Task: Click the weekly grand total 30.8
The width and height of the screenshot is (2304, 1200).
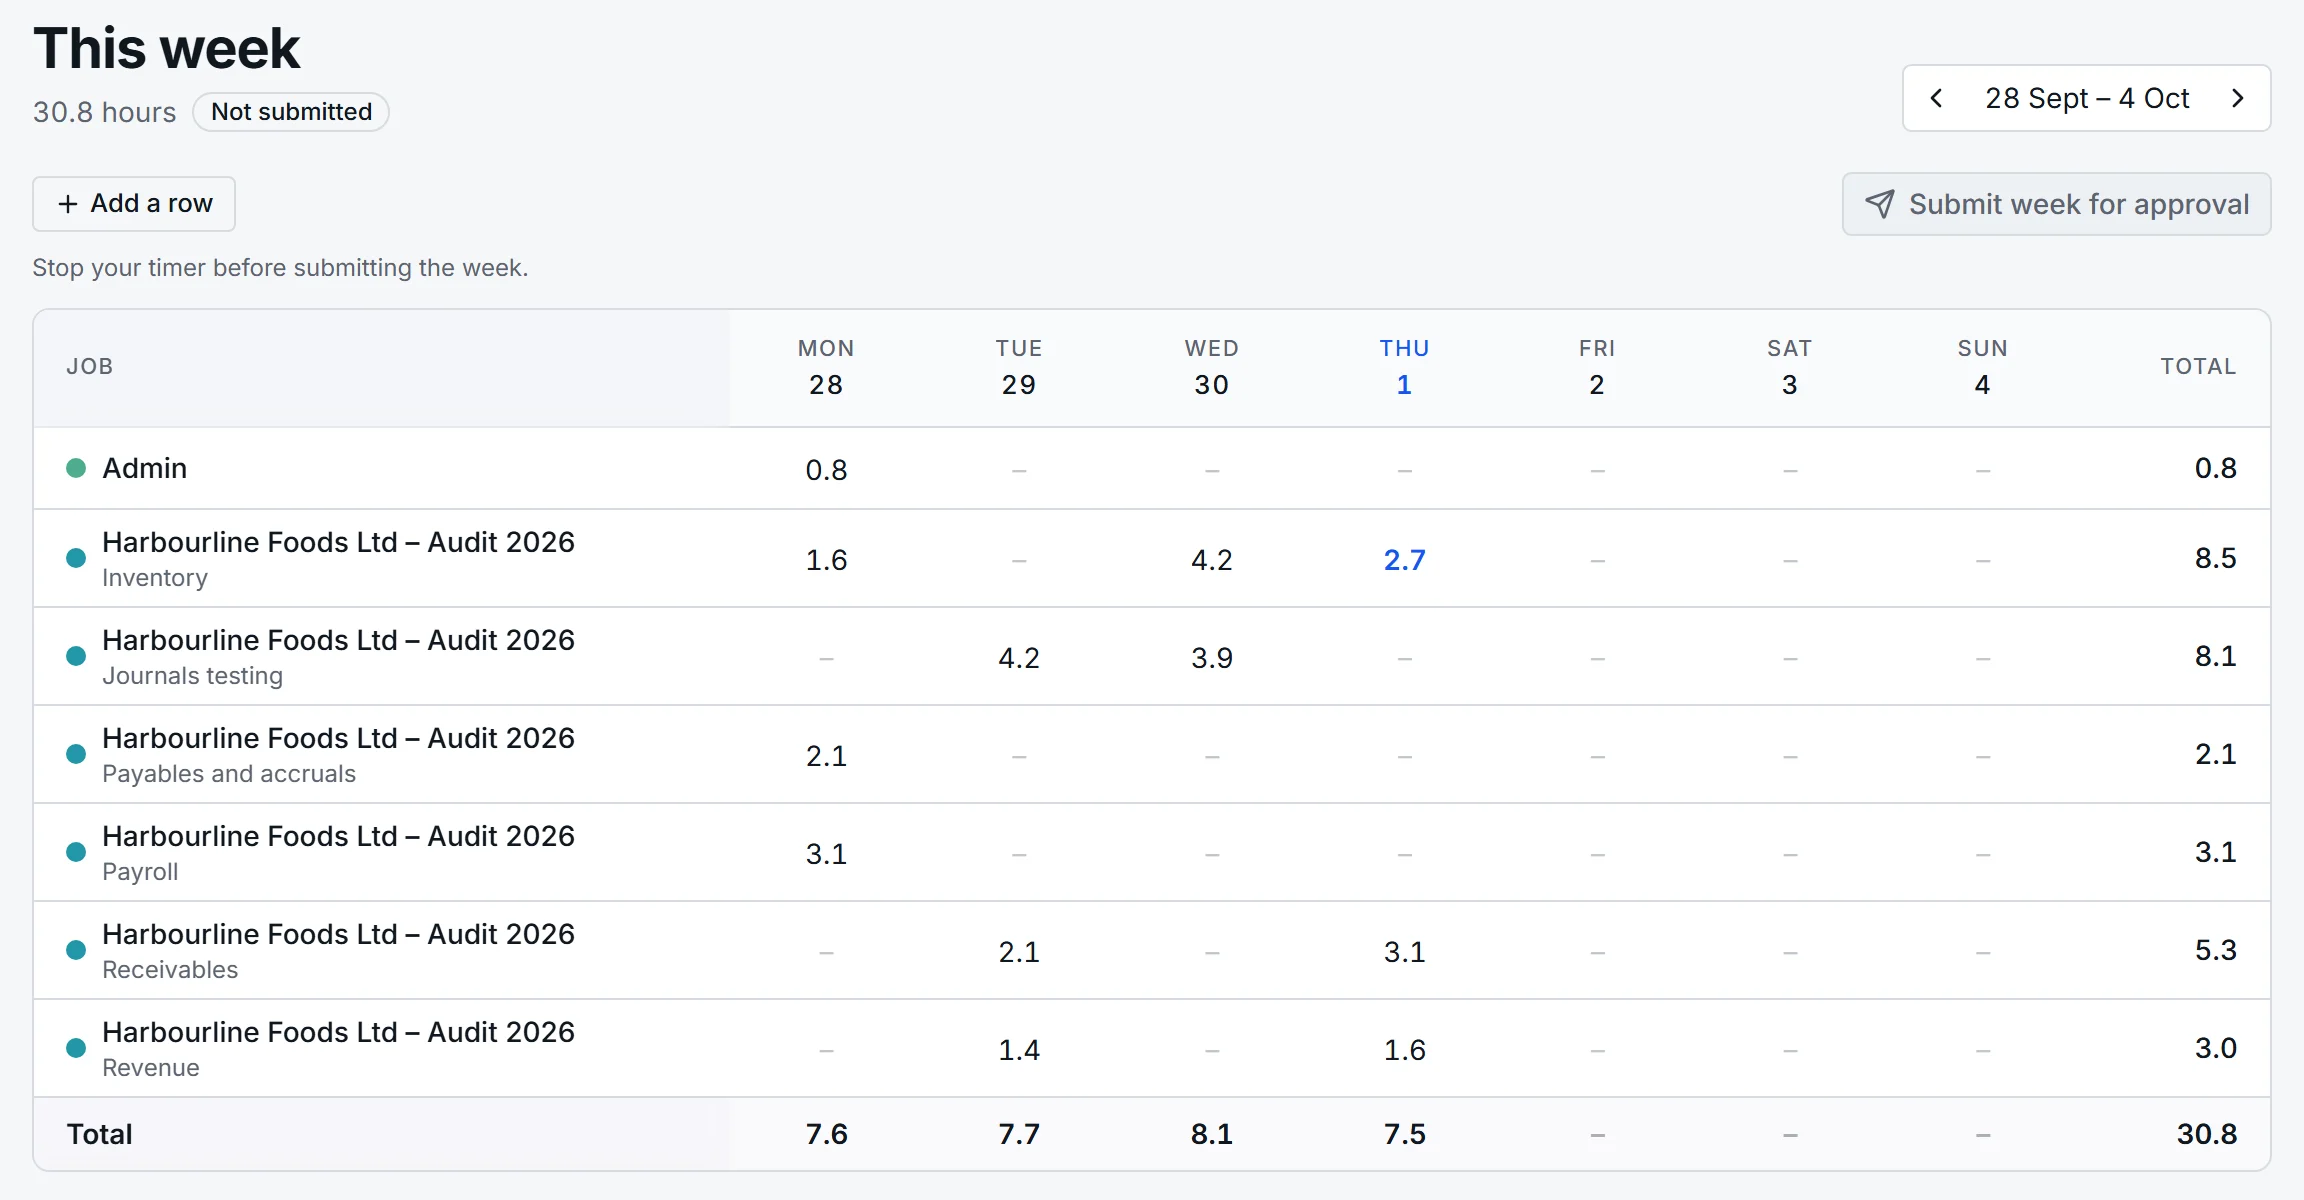Action: pyautogui.click(x=2207, y=1134)
